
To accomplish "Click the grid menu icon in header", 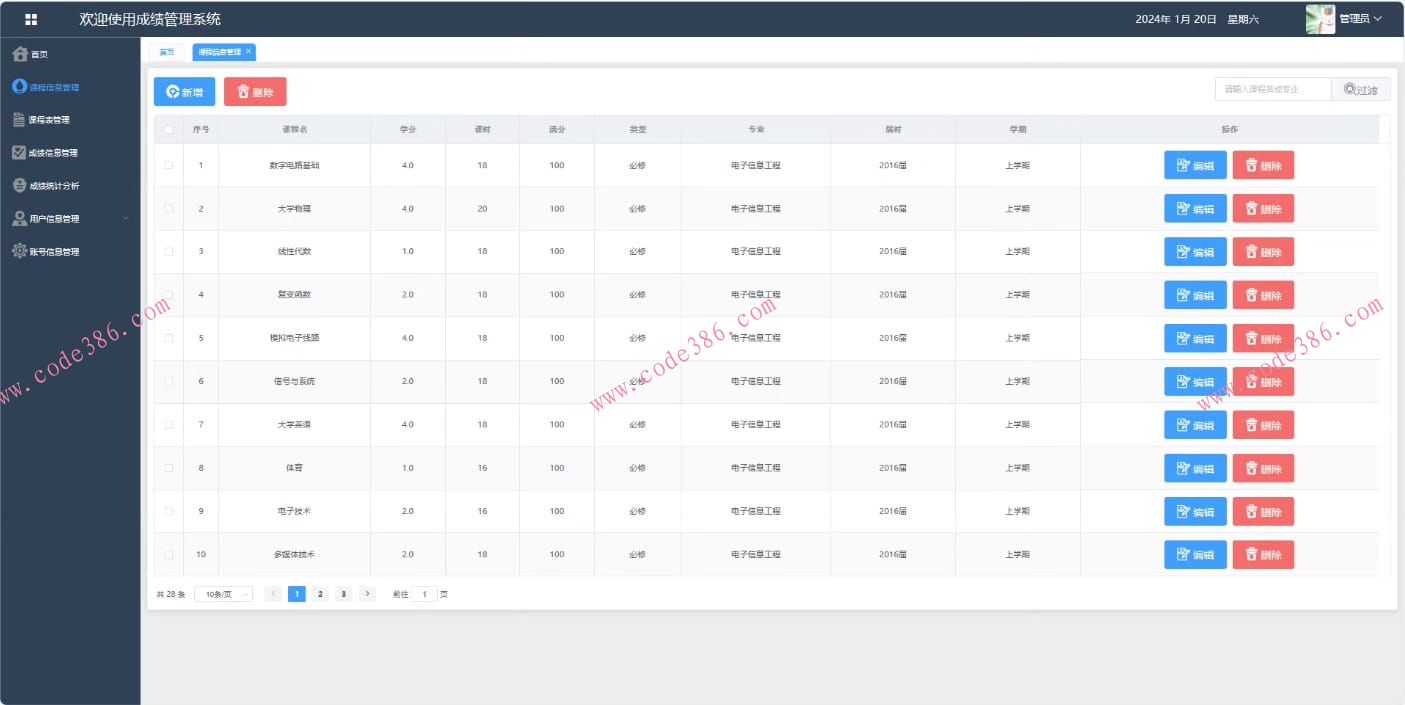I will [31, 19].
